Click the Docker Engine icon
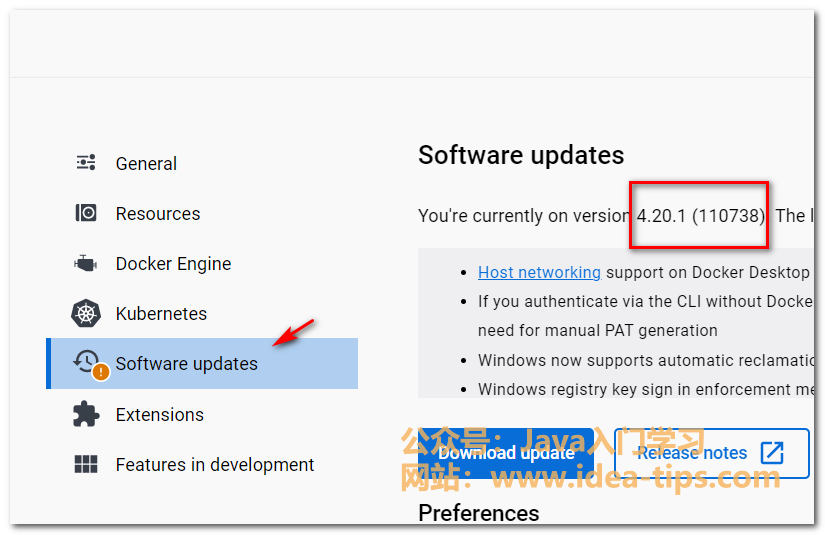The image size is (825, 535). (x=85, y=263)
